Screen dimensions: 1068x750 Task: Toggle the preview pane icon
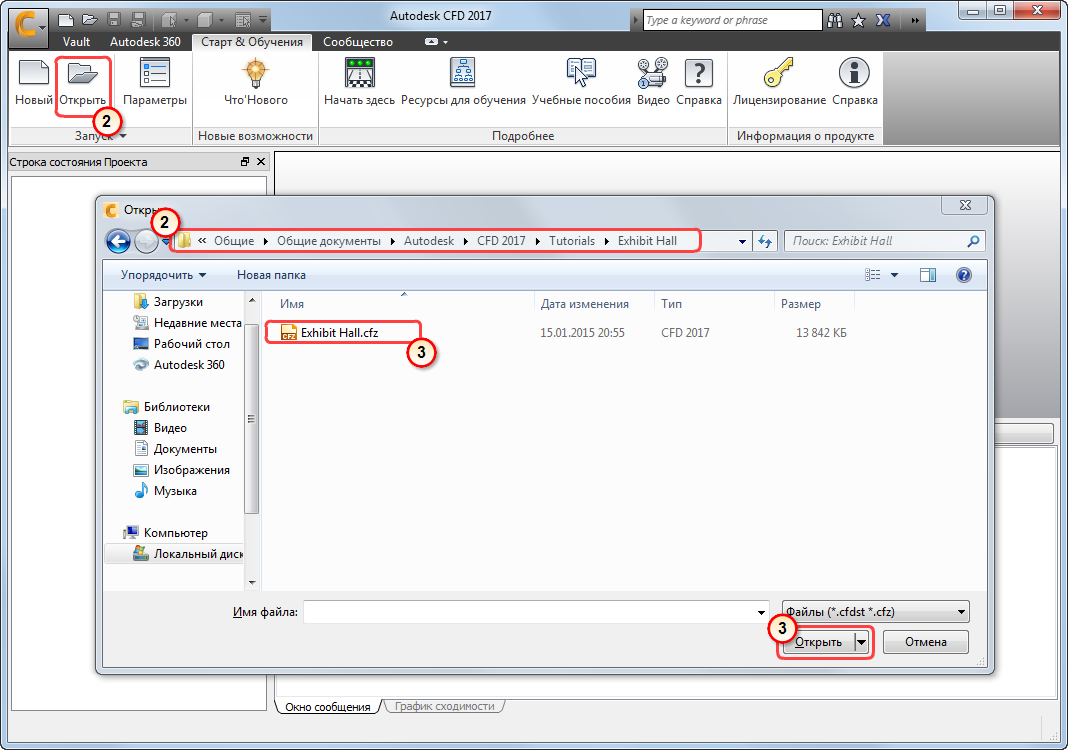tap(928, 275)
